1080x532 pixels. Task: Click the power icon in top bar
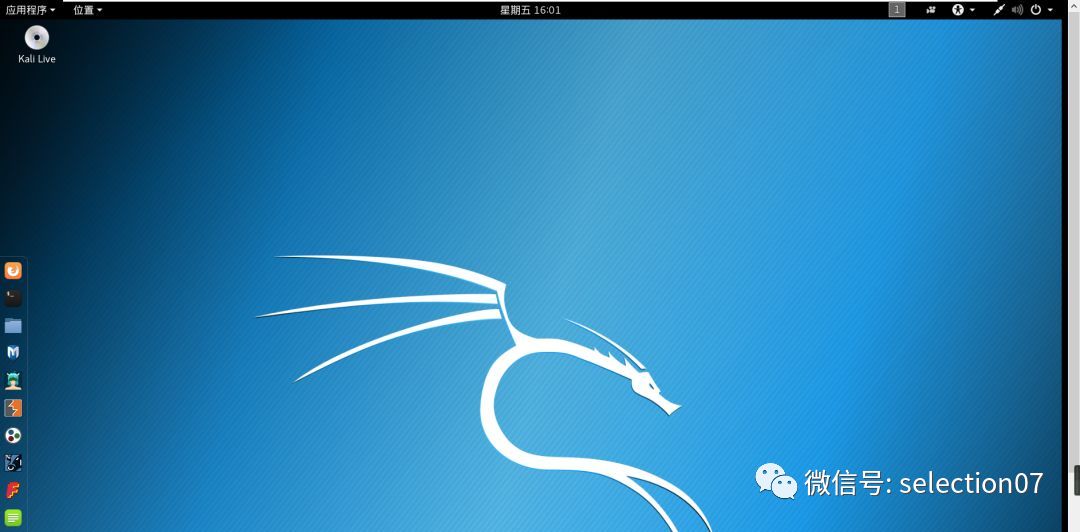click(x=1036, y=10)
